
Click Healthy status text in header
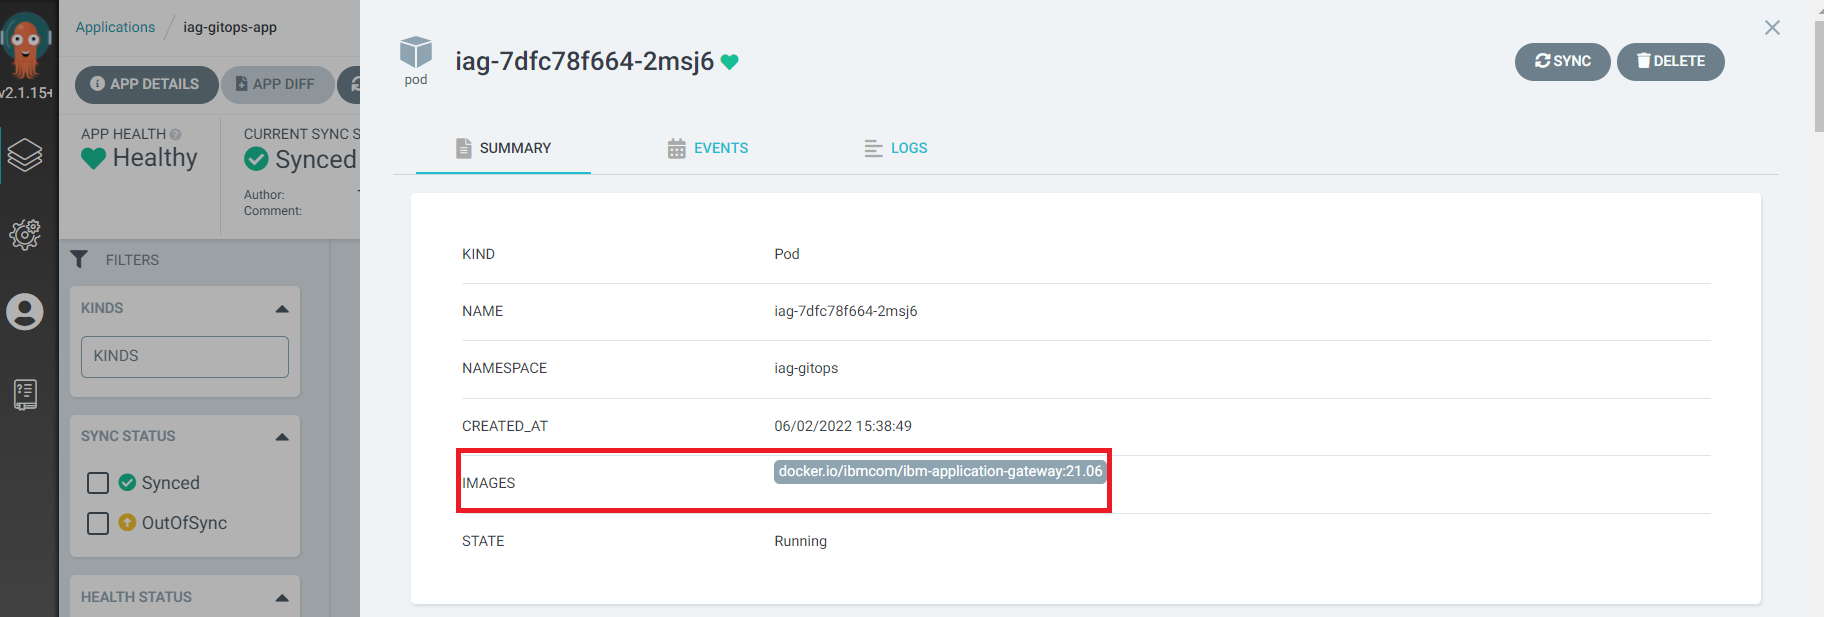pyautogui.click(x=155, y=158)
